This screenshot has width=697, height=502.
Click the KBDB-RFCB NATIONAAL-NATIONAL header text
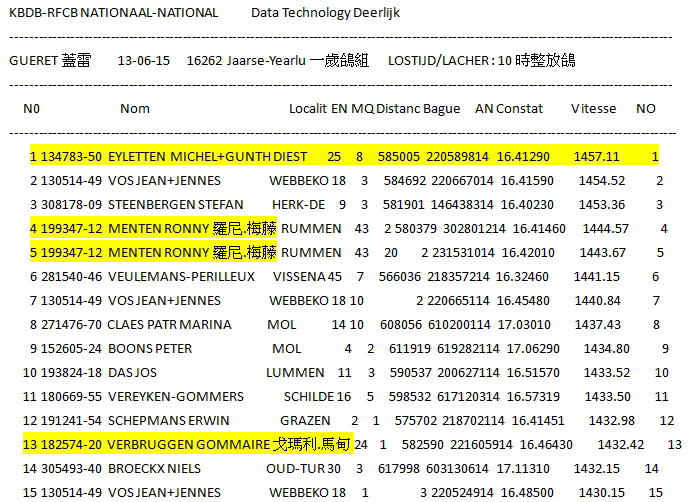113,13
